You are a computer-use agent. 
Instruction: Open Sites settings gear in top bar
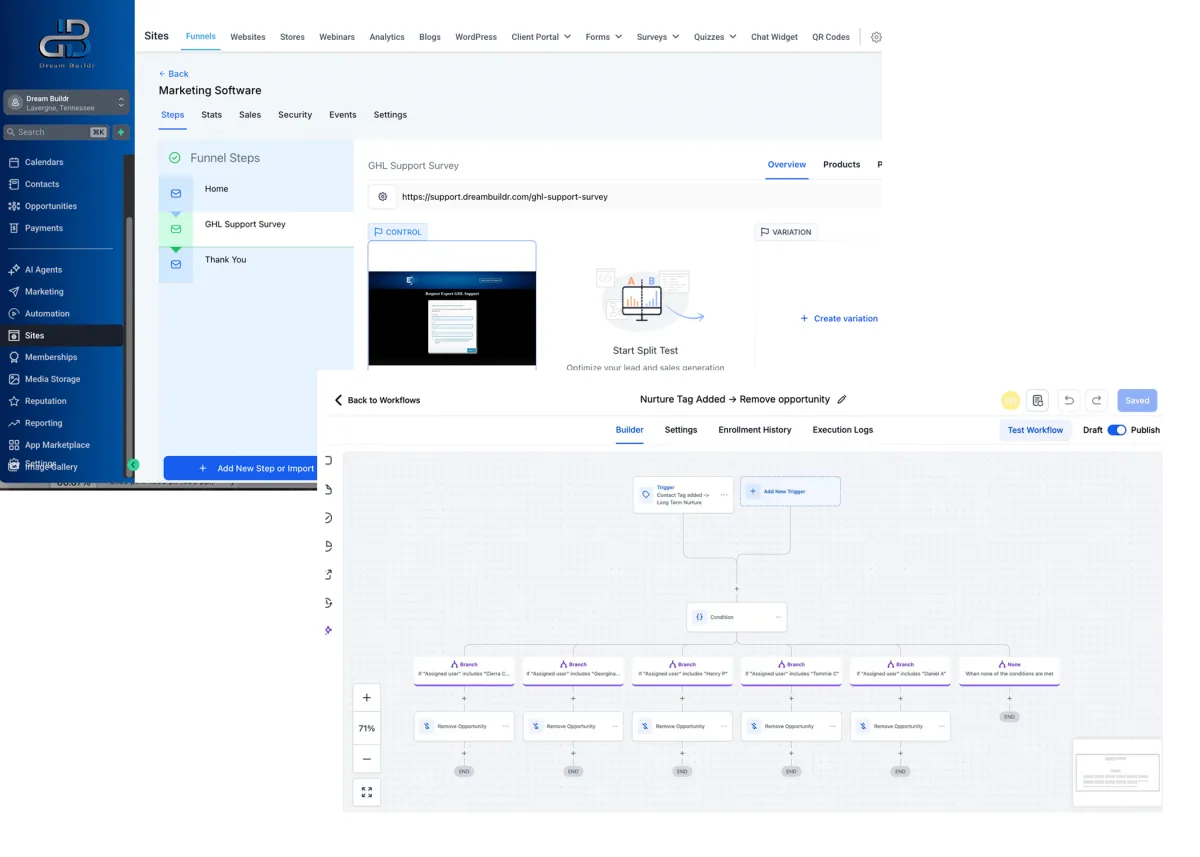click(876, 37)
